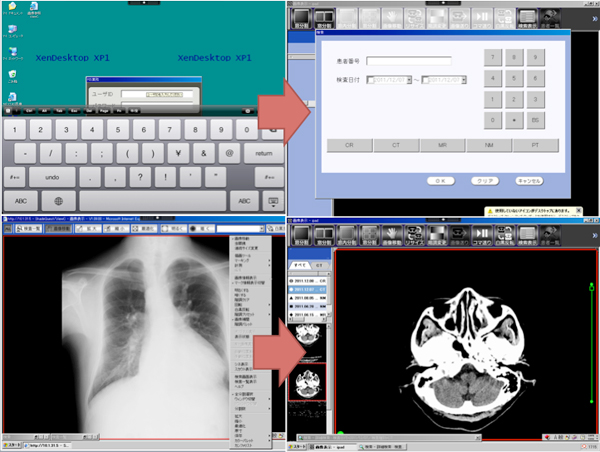Screen dimensions: 600x452
Task: Select the すべて tab in the CT study list
Action: [299, 267]
